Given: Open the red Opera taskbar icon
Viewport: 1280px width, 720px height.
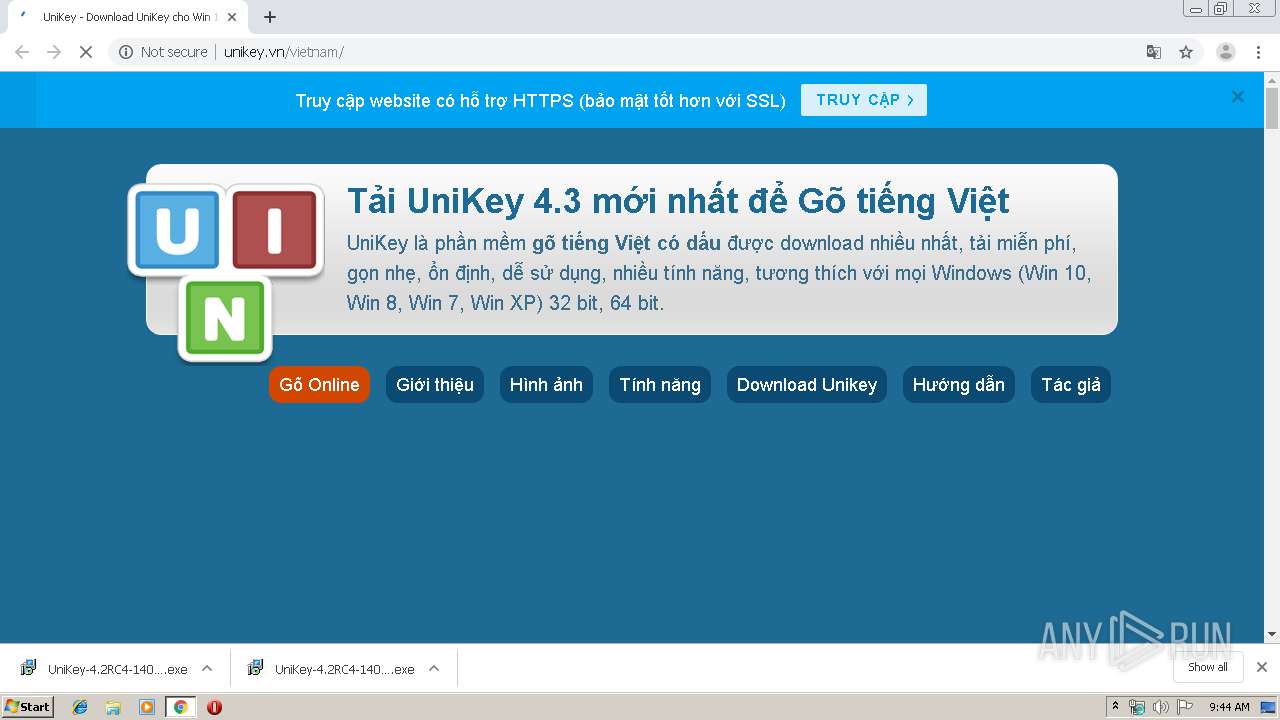Looking at the screenshot, I should 214,707.
